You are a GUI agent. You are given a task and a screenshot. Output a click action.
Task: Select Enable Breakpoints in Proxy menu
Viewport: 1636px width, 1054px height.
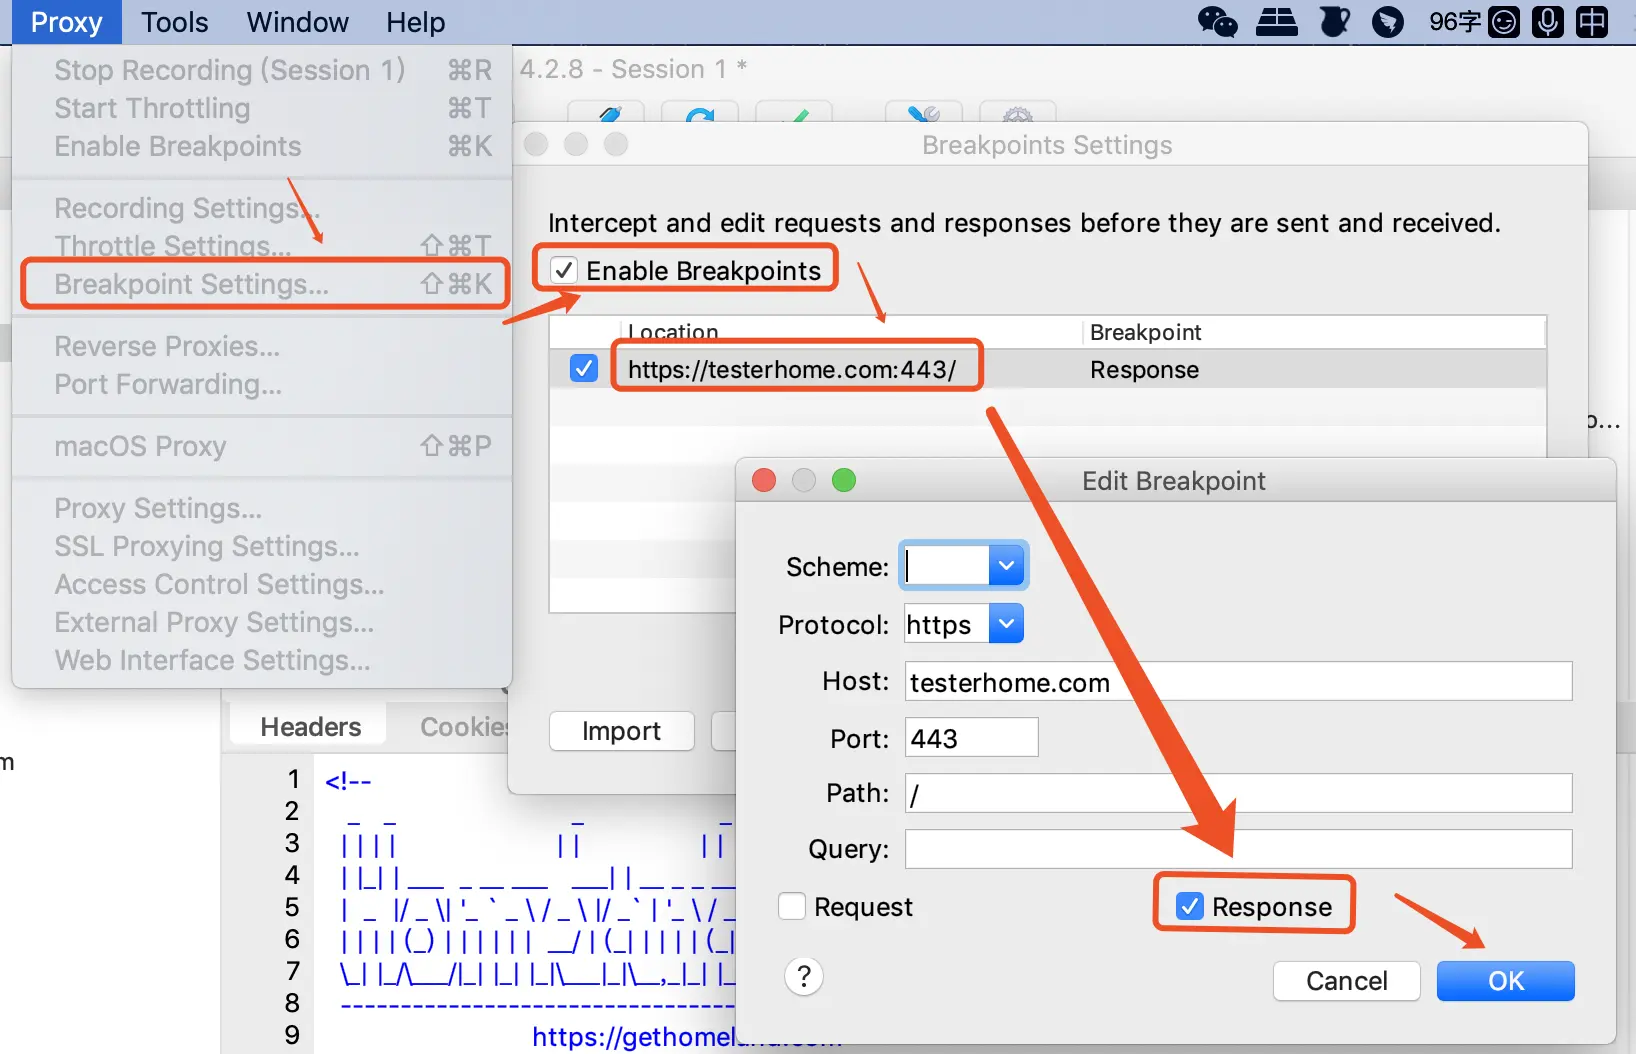[262, 146]
